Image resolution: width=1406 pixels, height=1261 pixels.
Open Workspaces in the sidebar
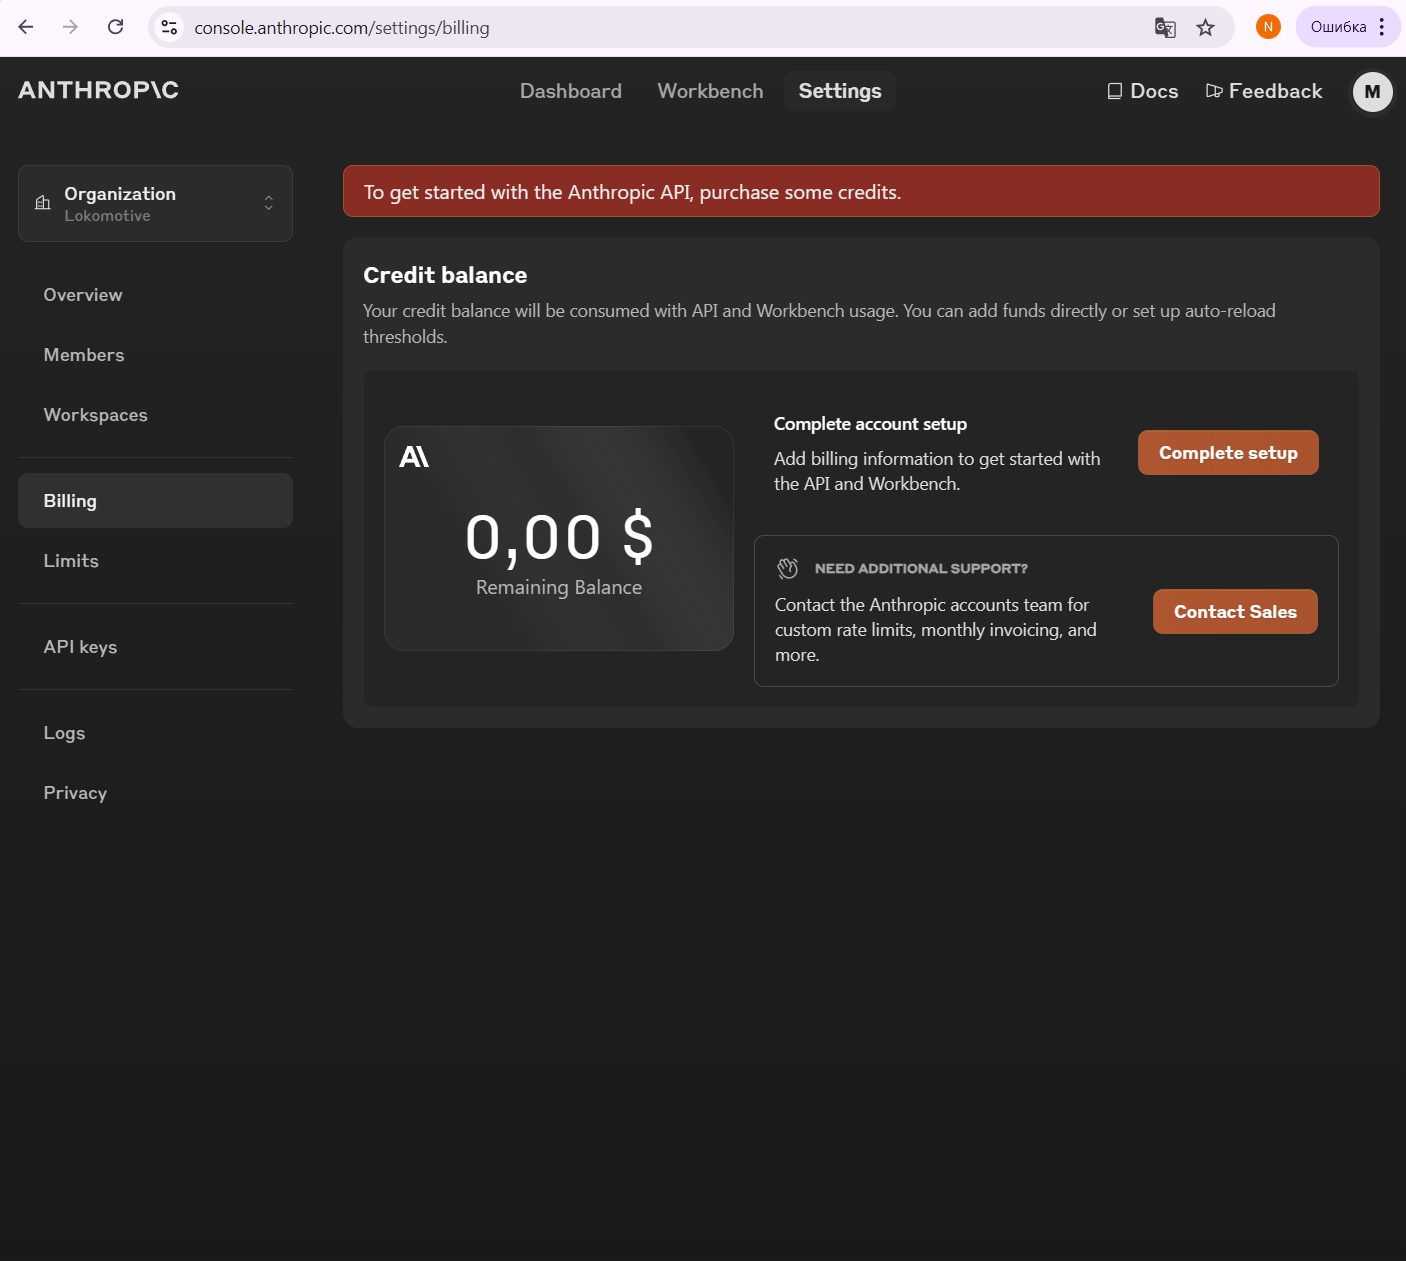(95, 415)
